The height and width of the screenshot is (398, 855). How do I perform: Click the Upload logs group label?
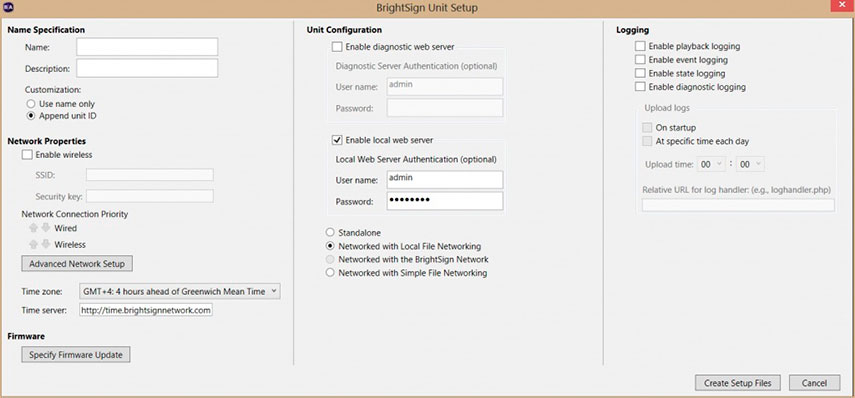[x=666, y=108]
